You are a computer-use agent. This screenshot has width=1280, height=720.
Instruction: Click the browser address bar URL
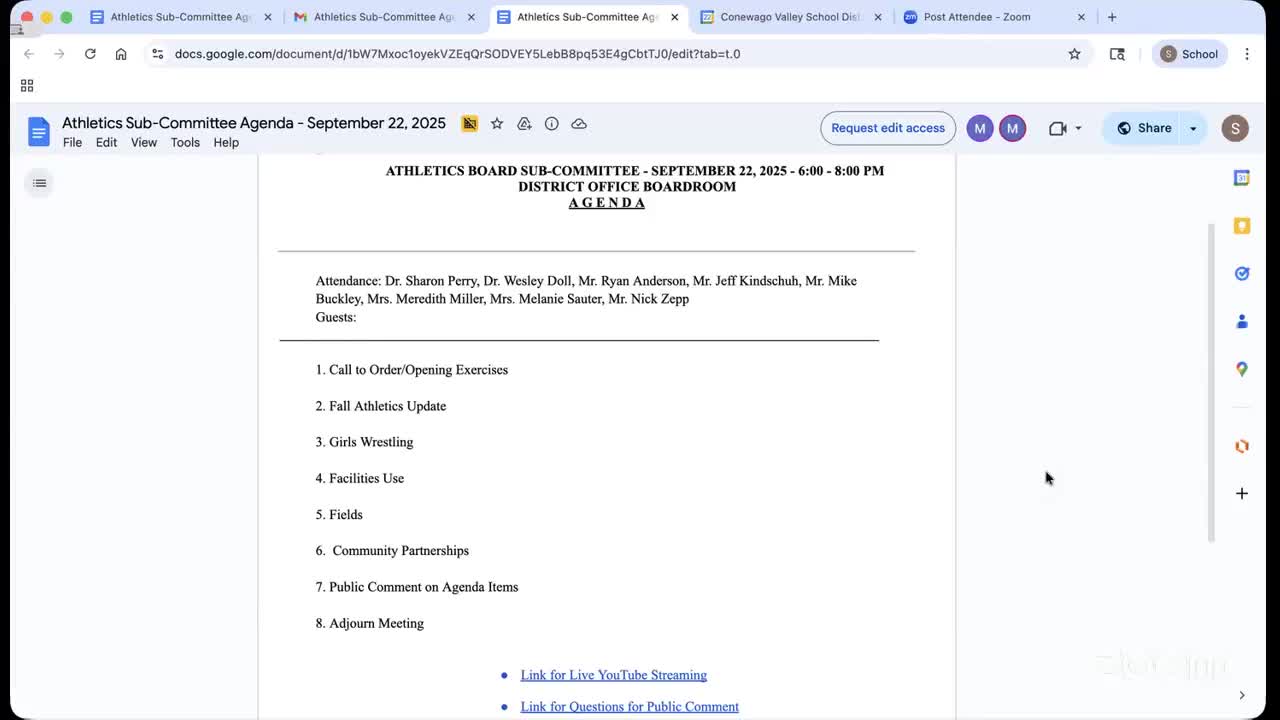pos(457,54)
